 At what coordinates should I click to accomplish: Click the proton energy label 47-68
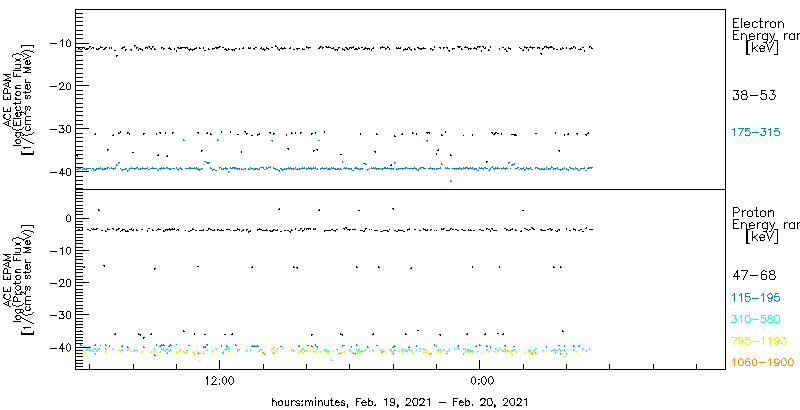coord(754,275)
